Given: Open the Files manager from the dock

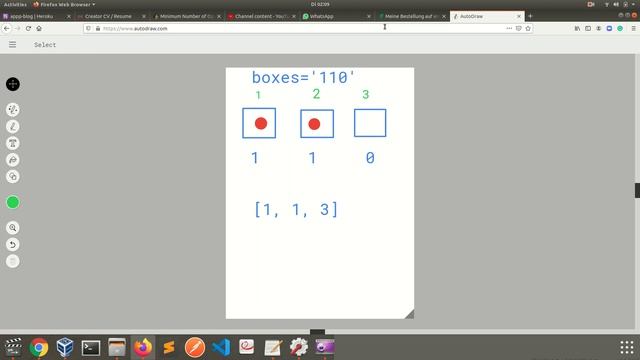Looking at the screenshot, I should pyautogui.click(x=117, y=348).
